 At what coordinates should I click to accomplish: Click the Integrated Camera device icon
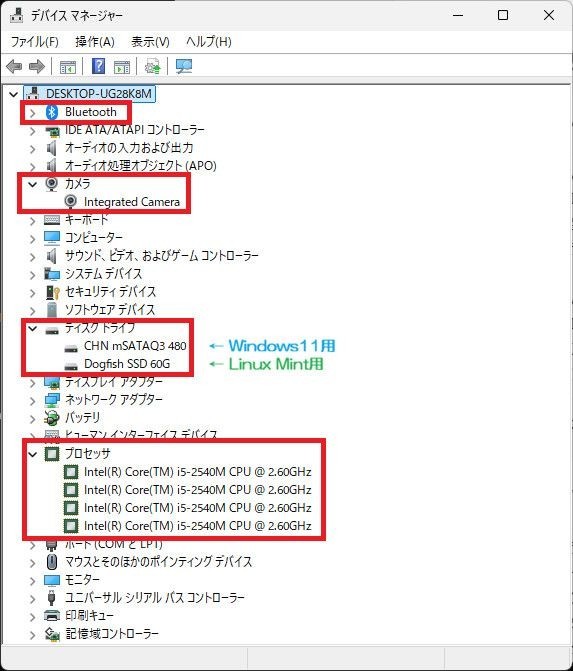coord(71,202)
